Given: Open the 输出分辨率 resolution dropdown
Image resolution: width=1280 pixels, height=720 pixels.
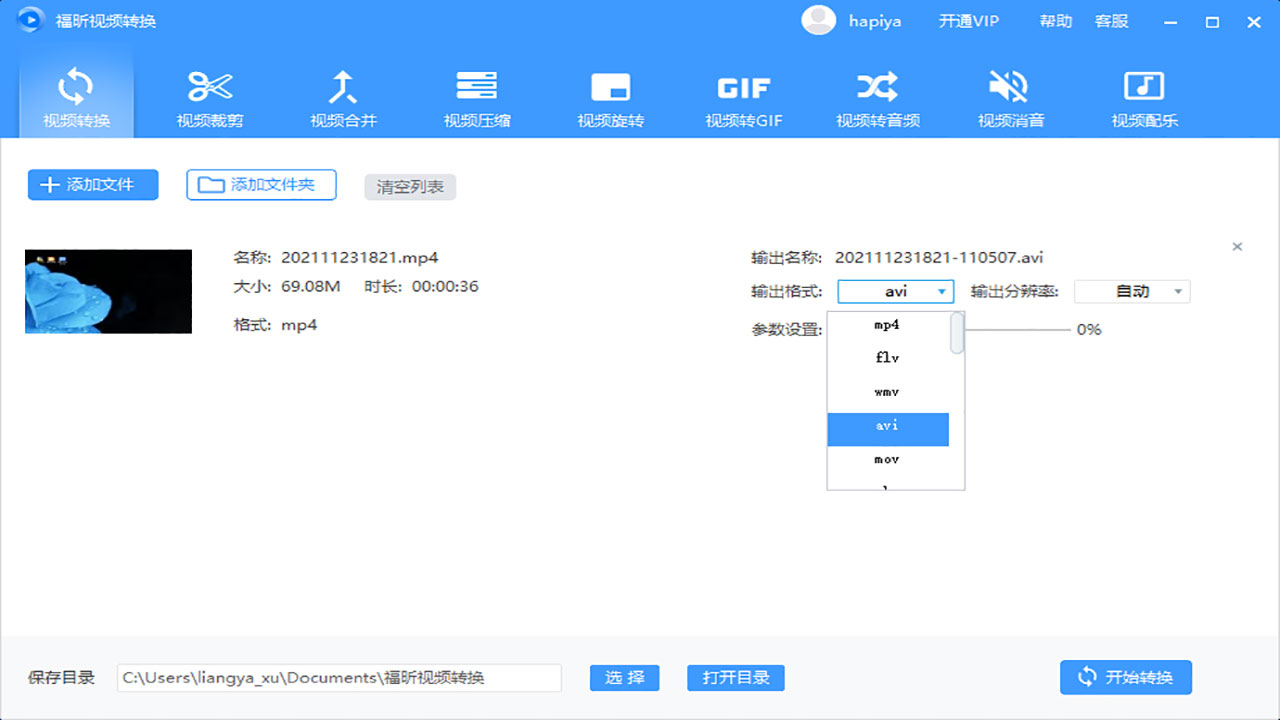Looking at the screenshot, I should (x=1131, y=291).
